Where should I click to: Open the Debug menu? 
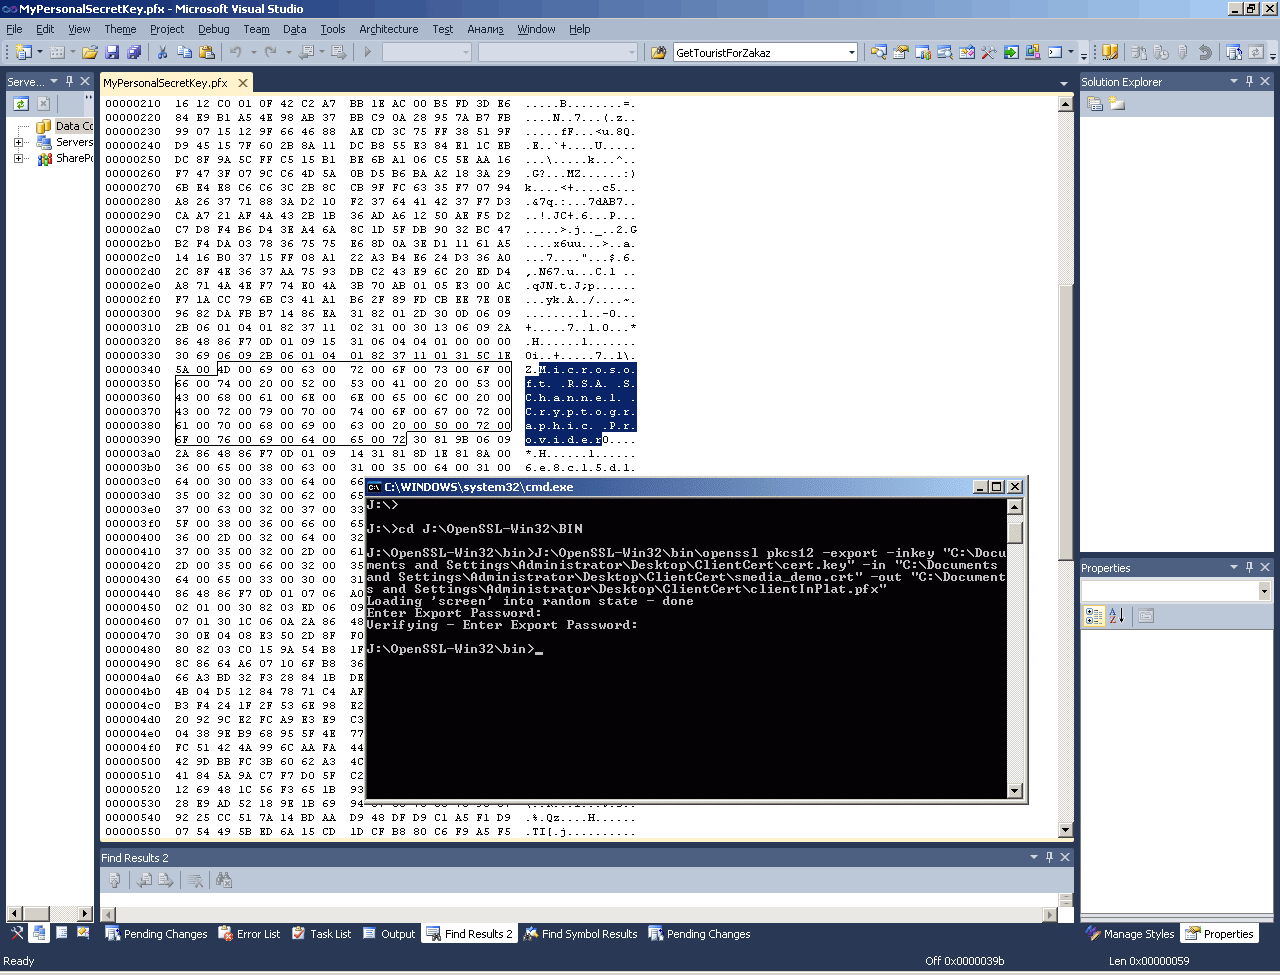pos(214,29)
